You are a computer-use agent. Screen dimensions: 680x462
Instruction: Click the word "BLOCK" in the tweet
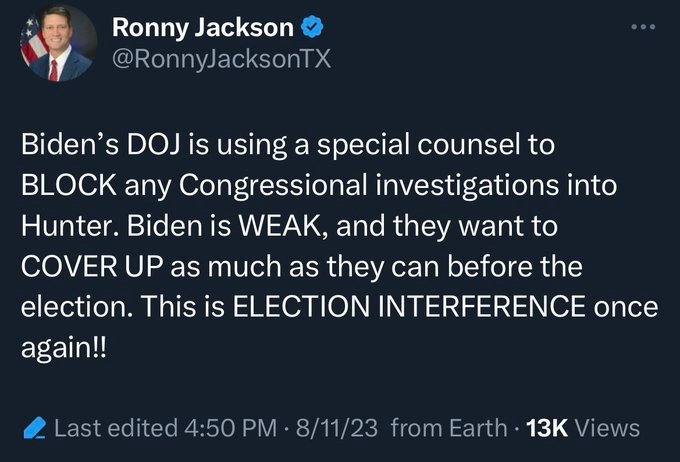(x=68, y=186)
